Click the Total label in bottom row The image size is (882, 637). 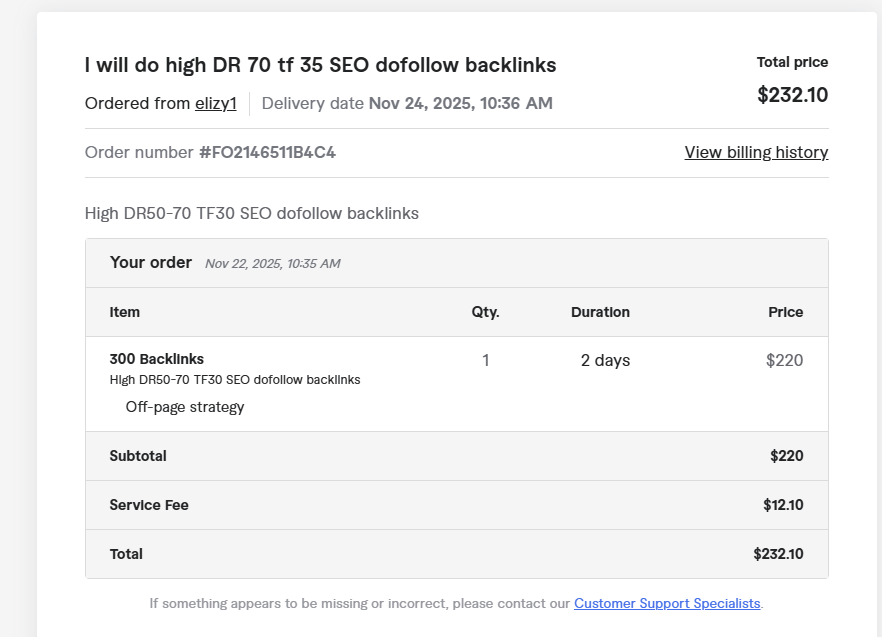pos(126,554)
